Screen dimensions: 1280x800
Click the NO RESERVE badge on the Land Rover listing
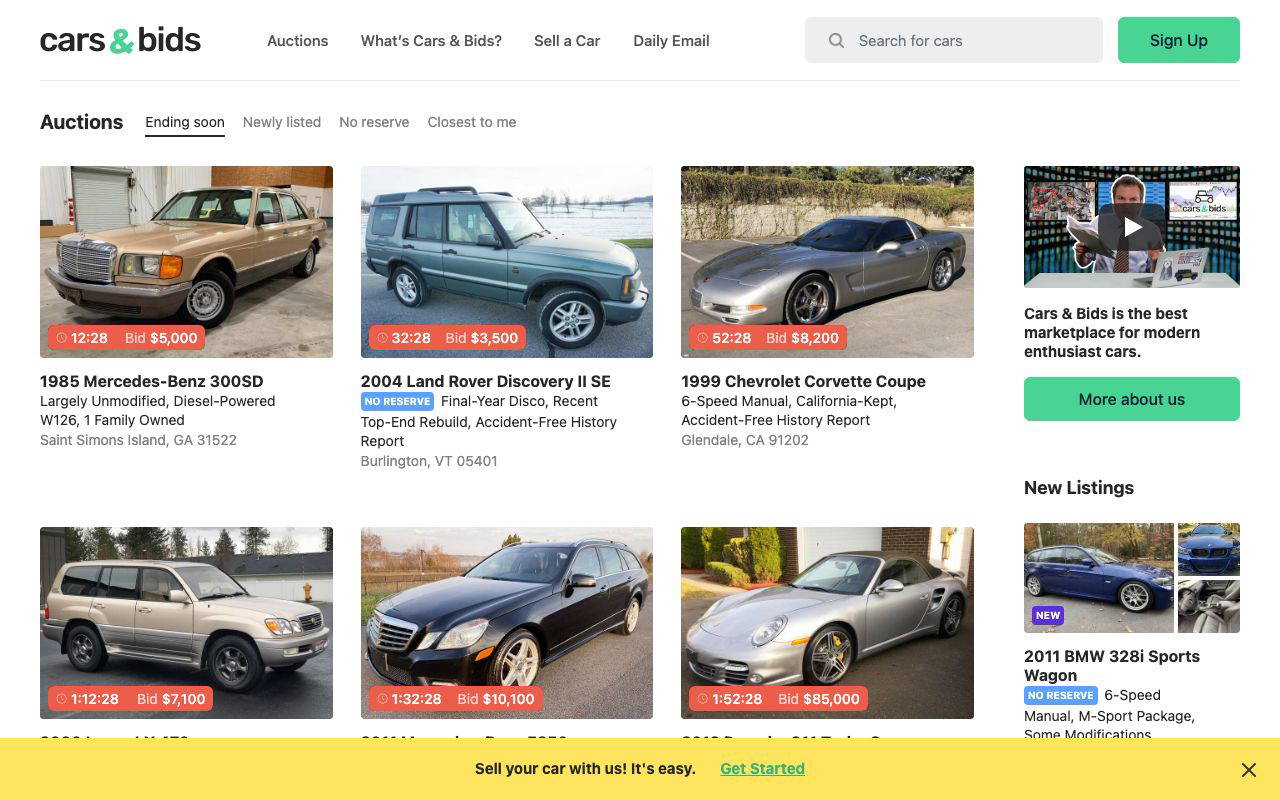pyautogui.click(x=397, y=401)
